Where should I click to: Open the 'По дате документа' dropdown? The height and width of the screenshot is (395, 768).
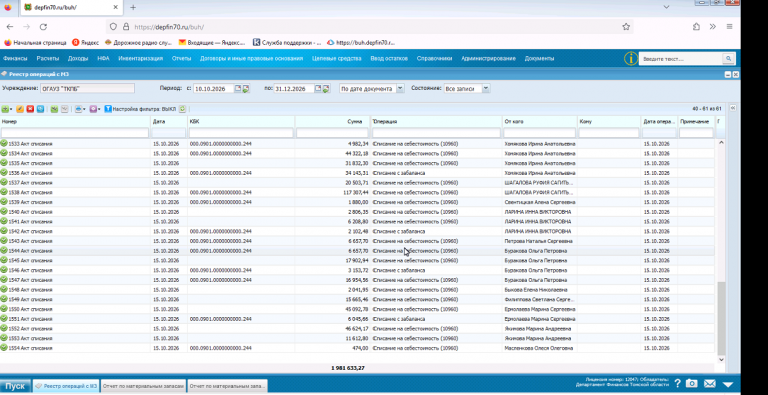point(400,89)
